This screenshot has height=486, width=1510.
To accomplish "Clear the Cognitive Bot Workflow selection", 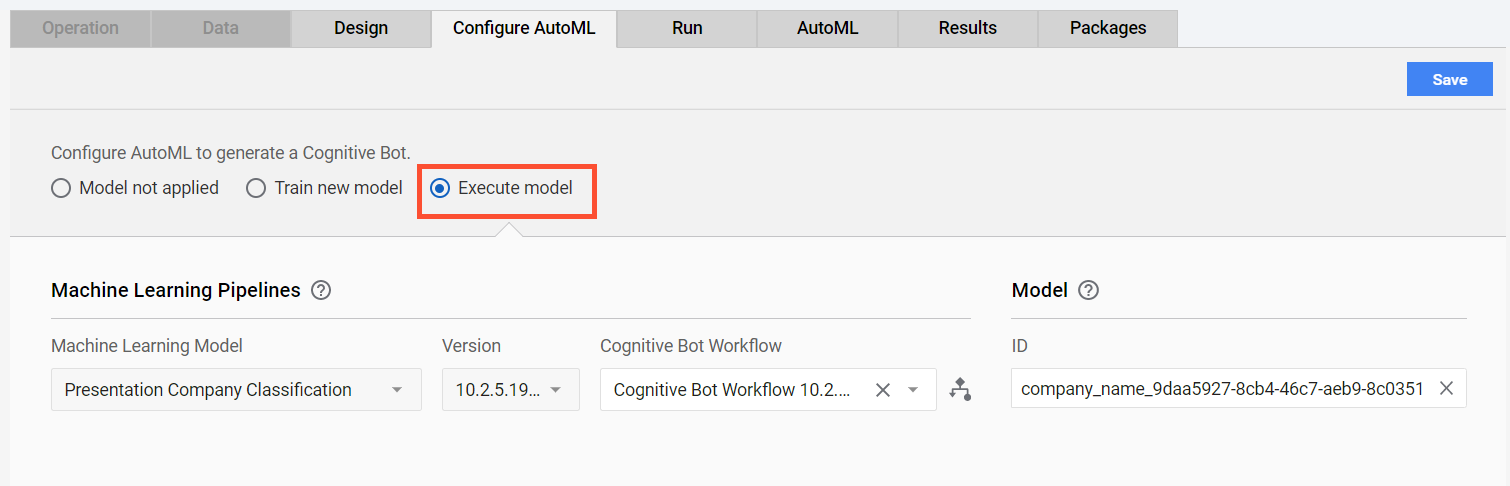I will (883, 390).
